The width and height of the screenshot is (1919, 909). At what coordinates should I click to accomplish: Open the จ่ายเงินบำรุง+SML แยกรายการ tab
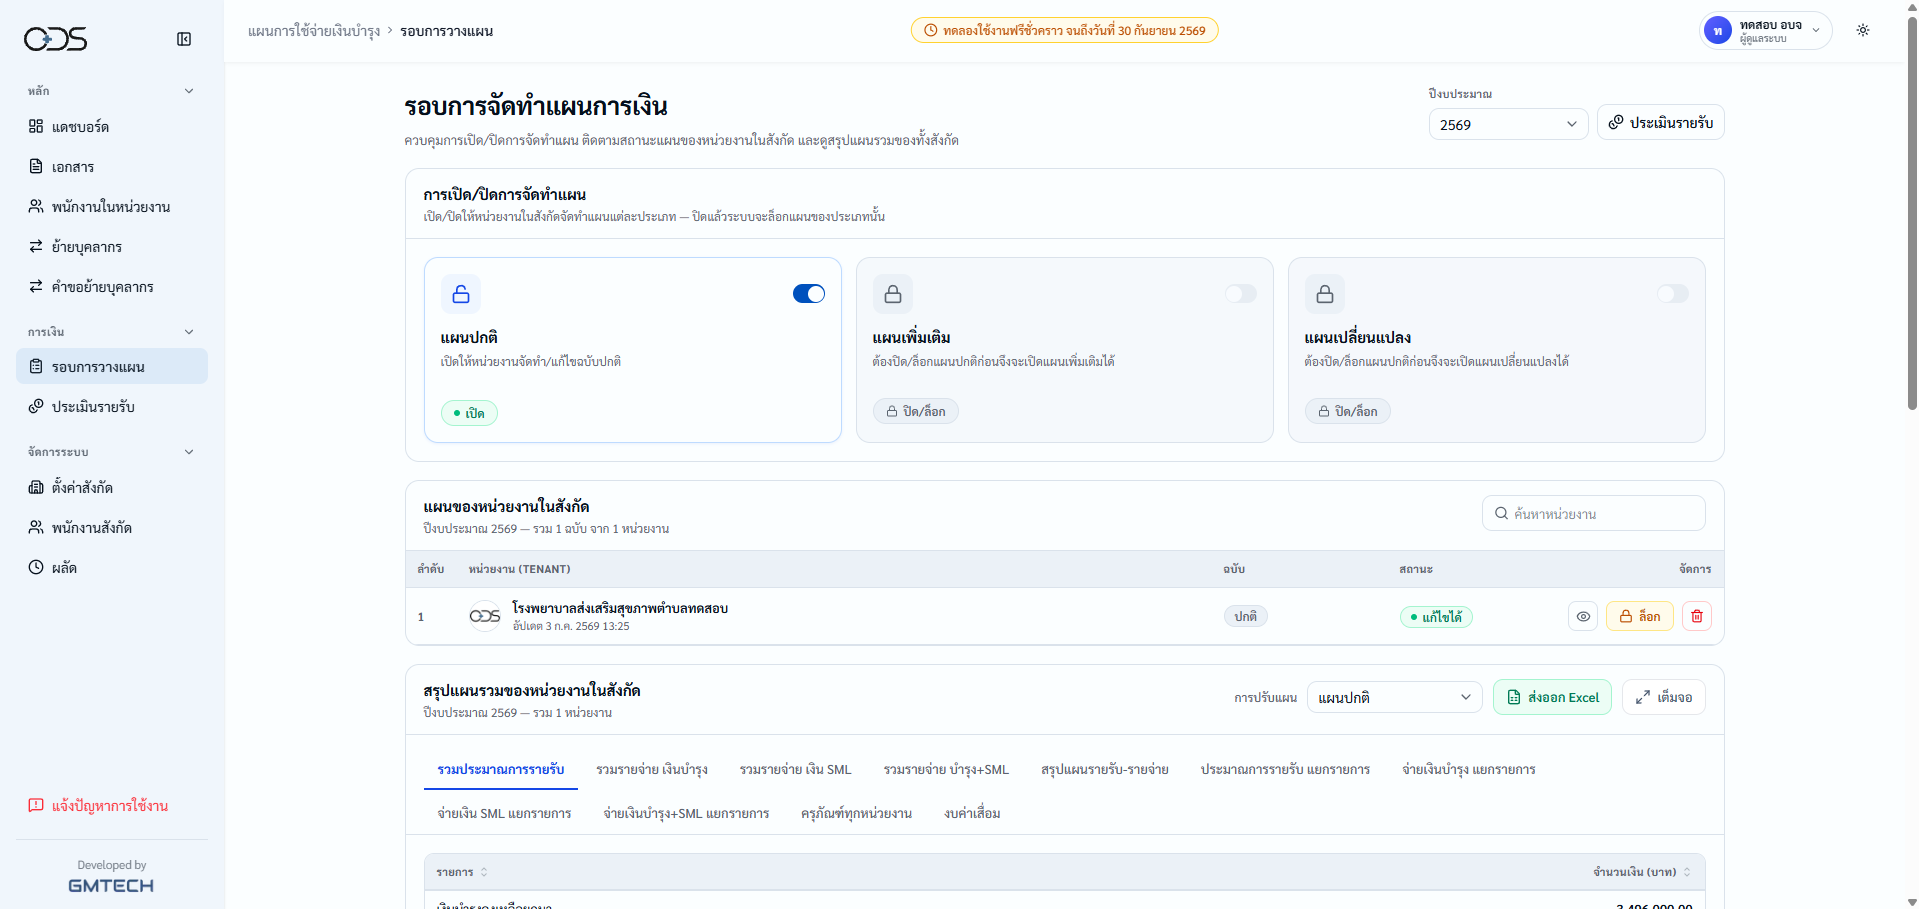(686, 813)
